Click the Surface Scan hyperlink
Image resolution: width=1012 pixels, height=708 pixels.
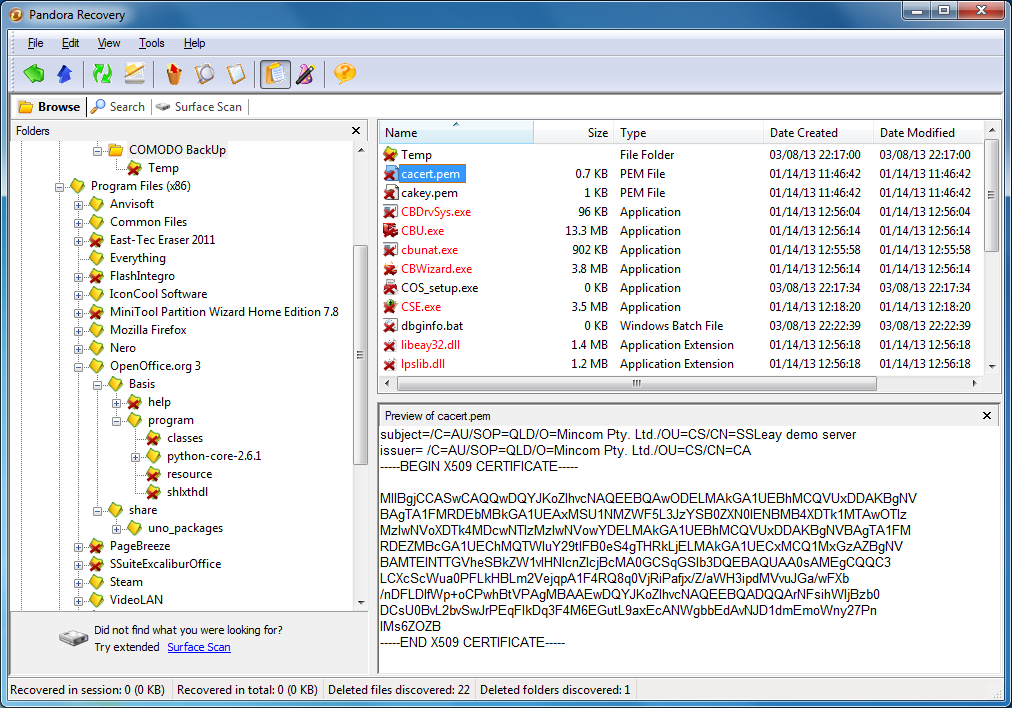(198, 647)
